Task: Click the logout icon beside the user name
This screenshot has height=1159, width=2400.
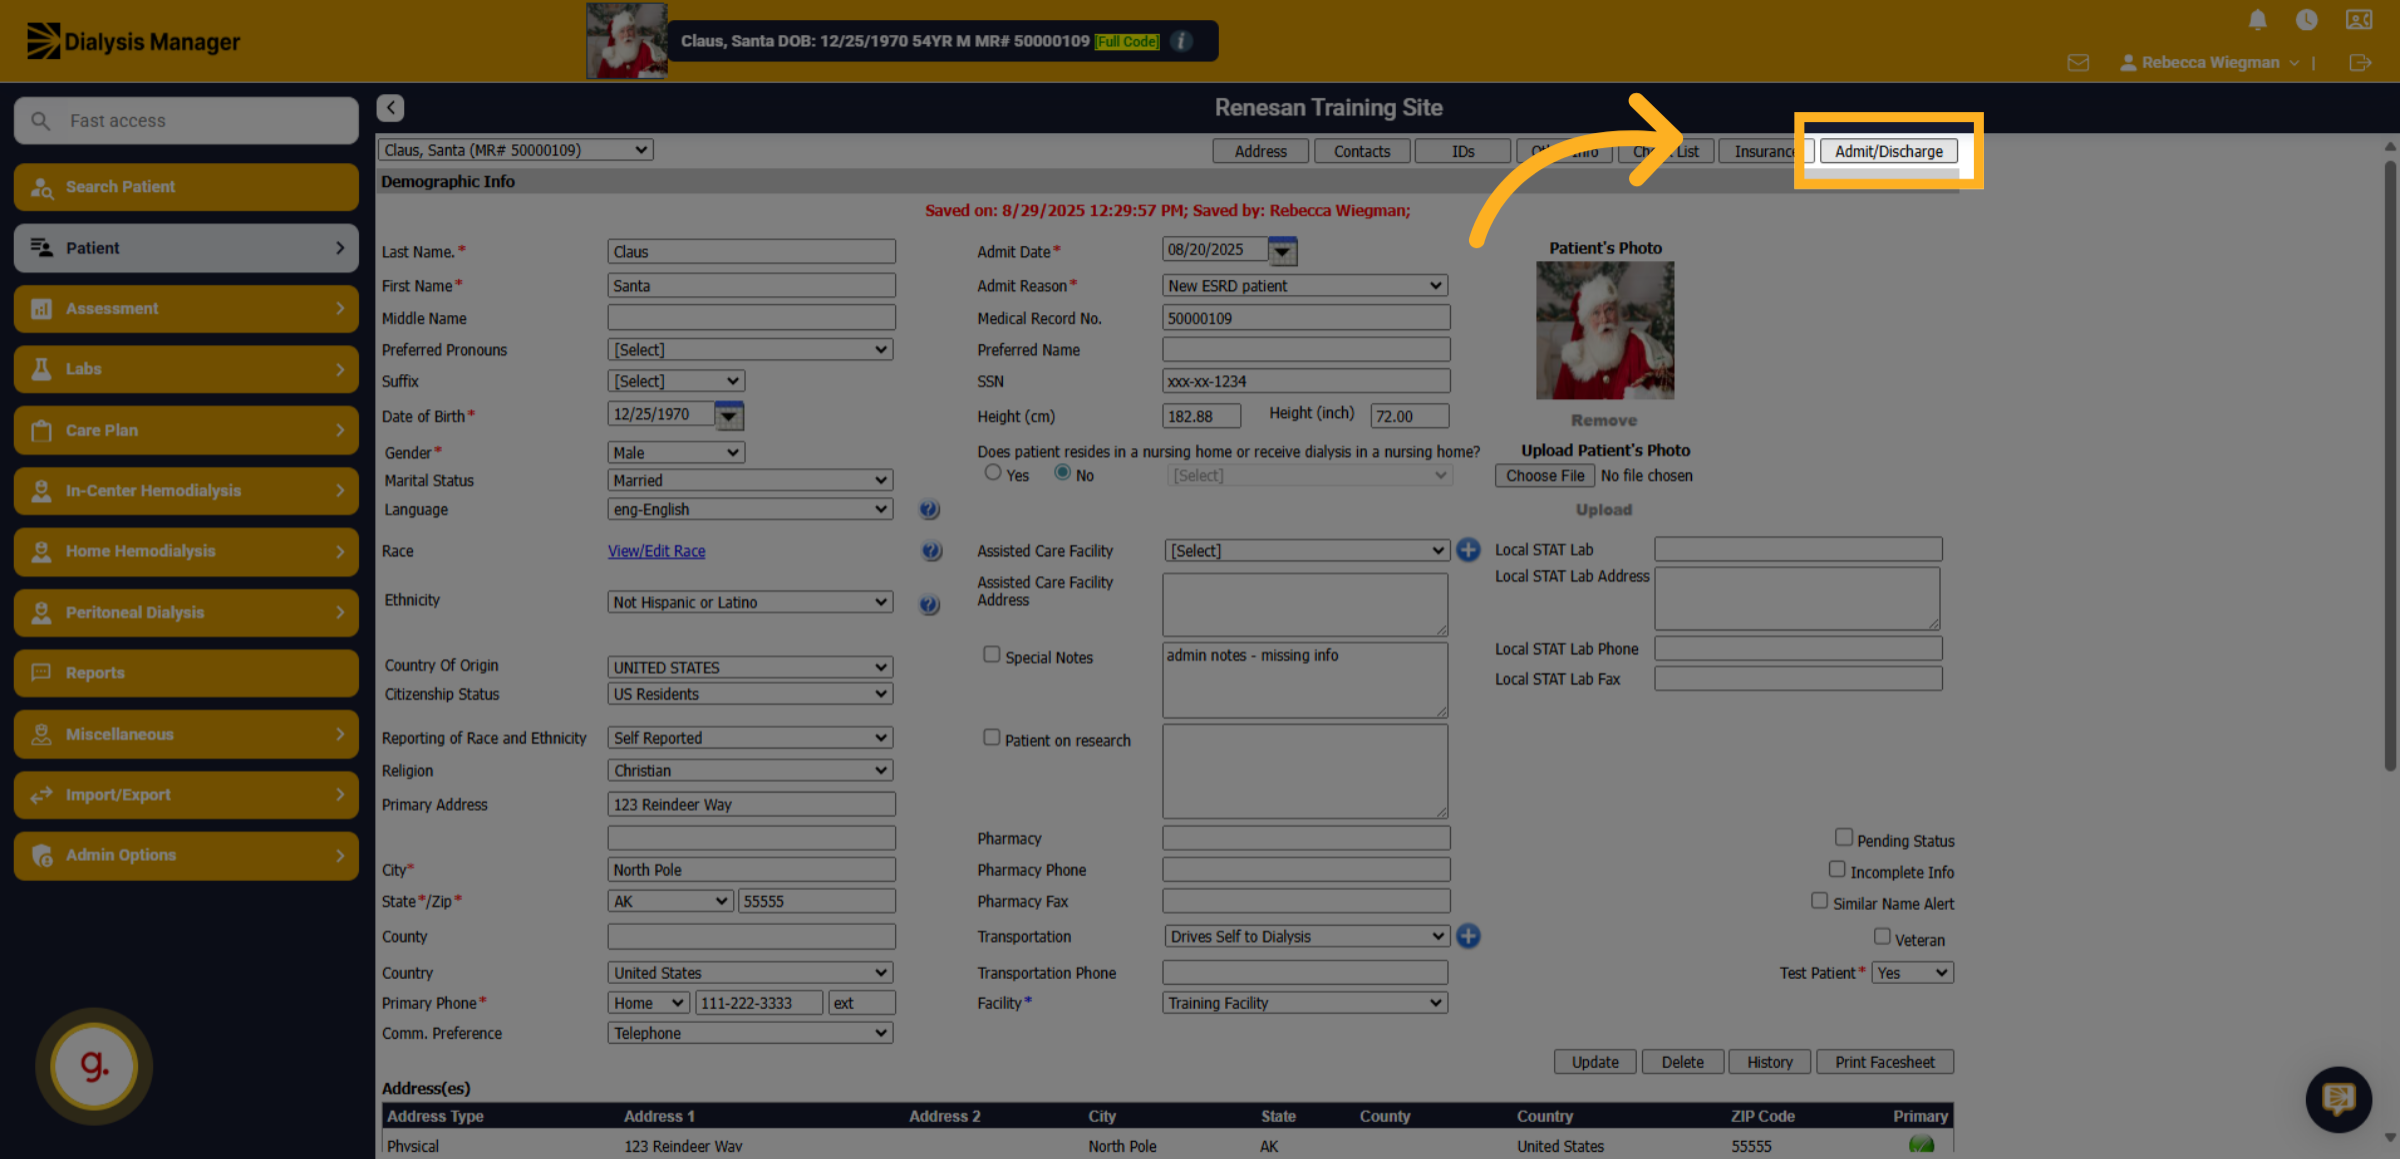Action: [x=2359, y=63]
